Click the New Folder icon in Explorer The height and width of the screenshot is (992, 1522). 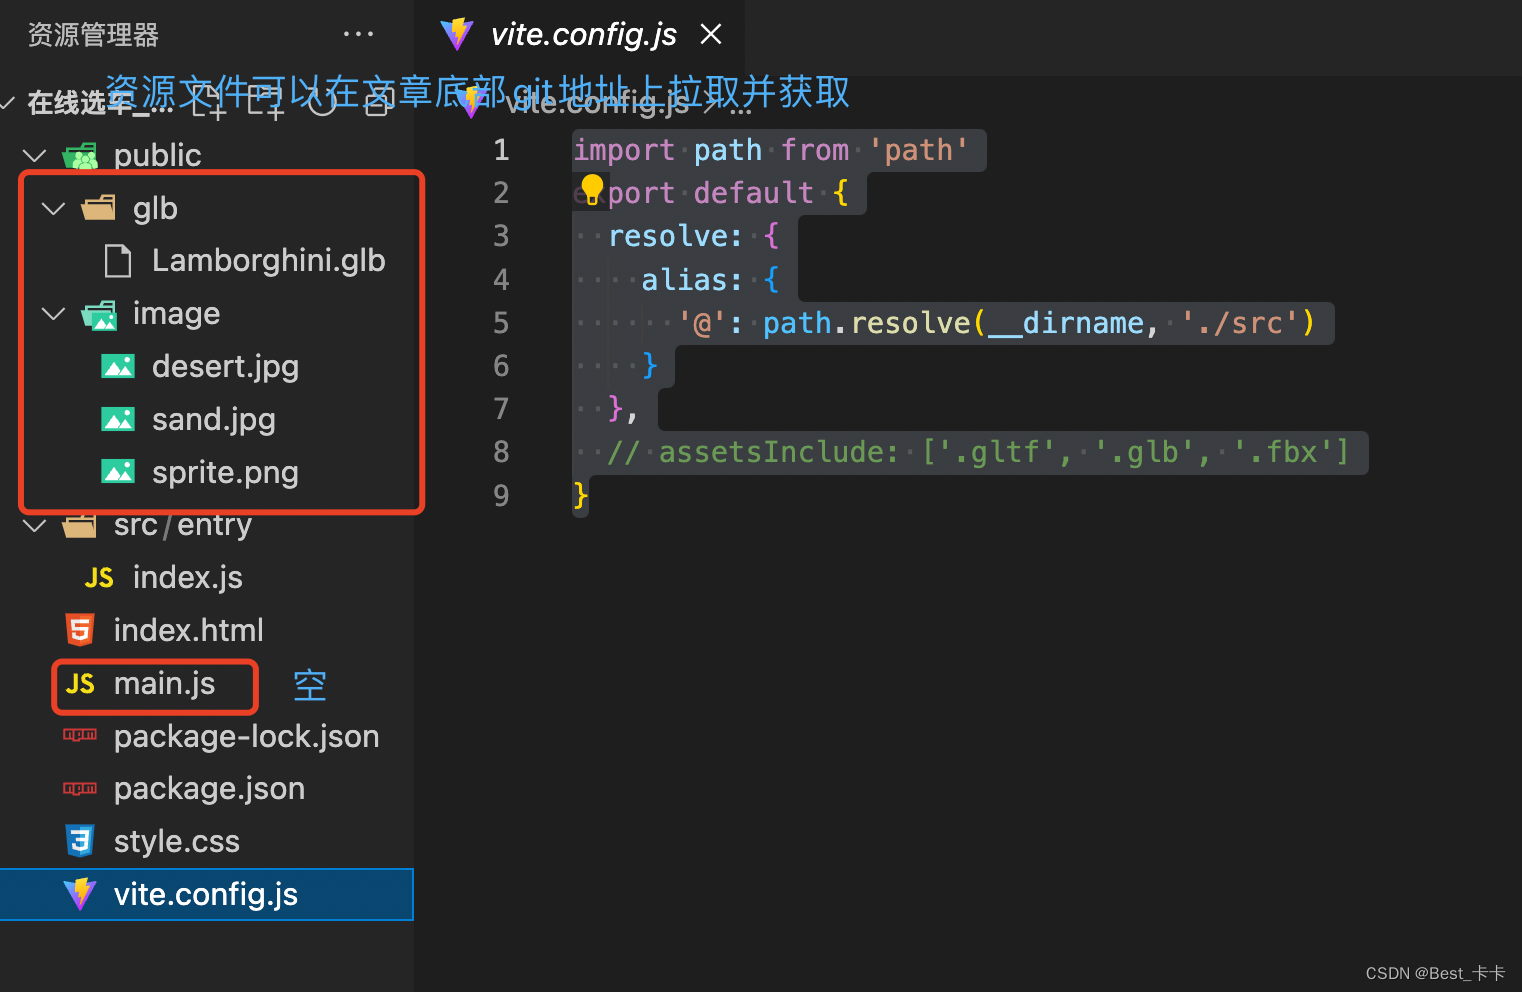point(266,103)
